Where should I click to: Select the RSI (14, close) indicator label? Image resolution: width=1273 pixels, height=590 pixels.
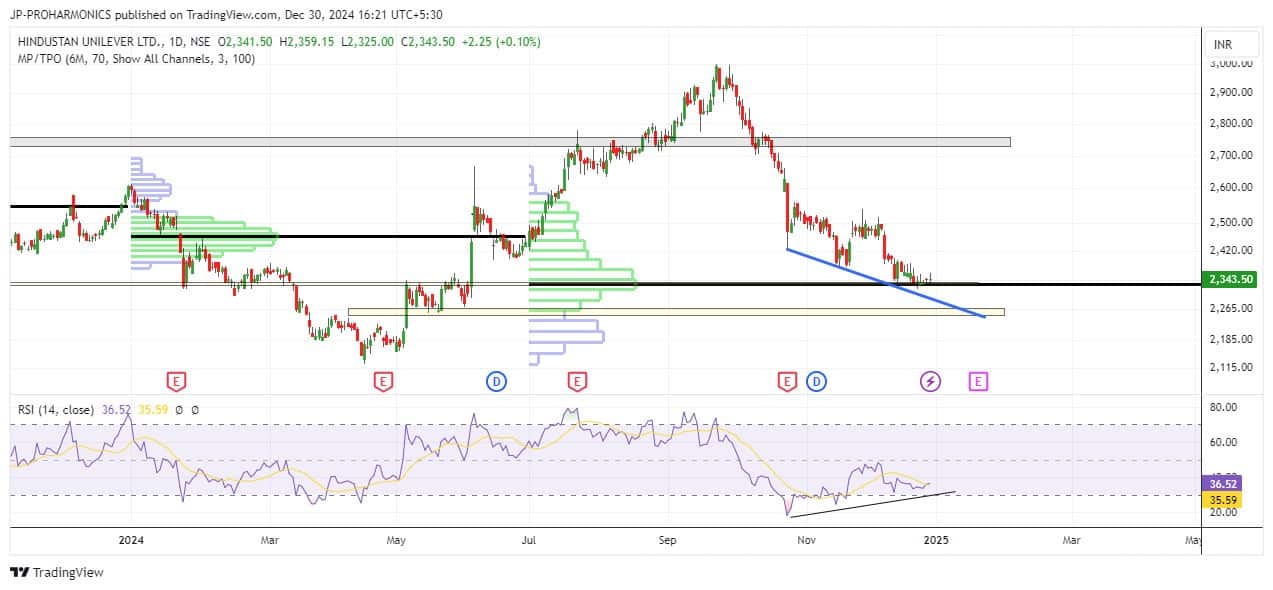point(56,410)
